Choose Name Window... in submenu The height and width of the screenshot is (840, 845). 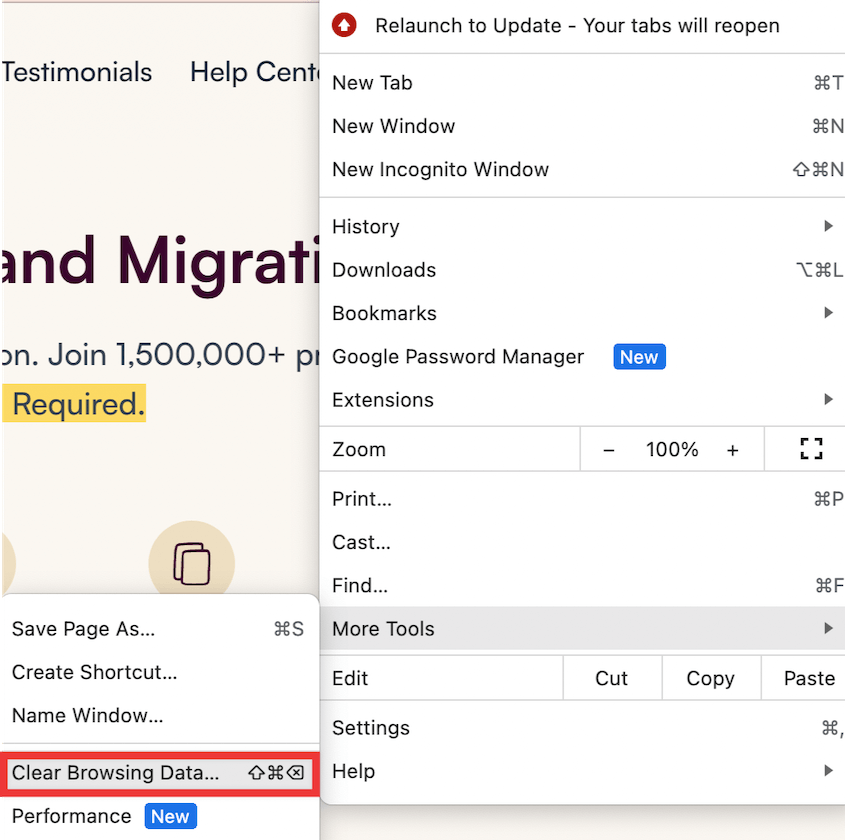coord(160,716)
